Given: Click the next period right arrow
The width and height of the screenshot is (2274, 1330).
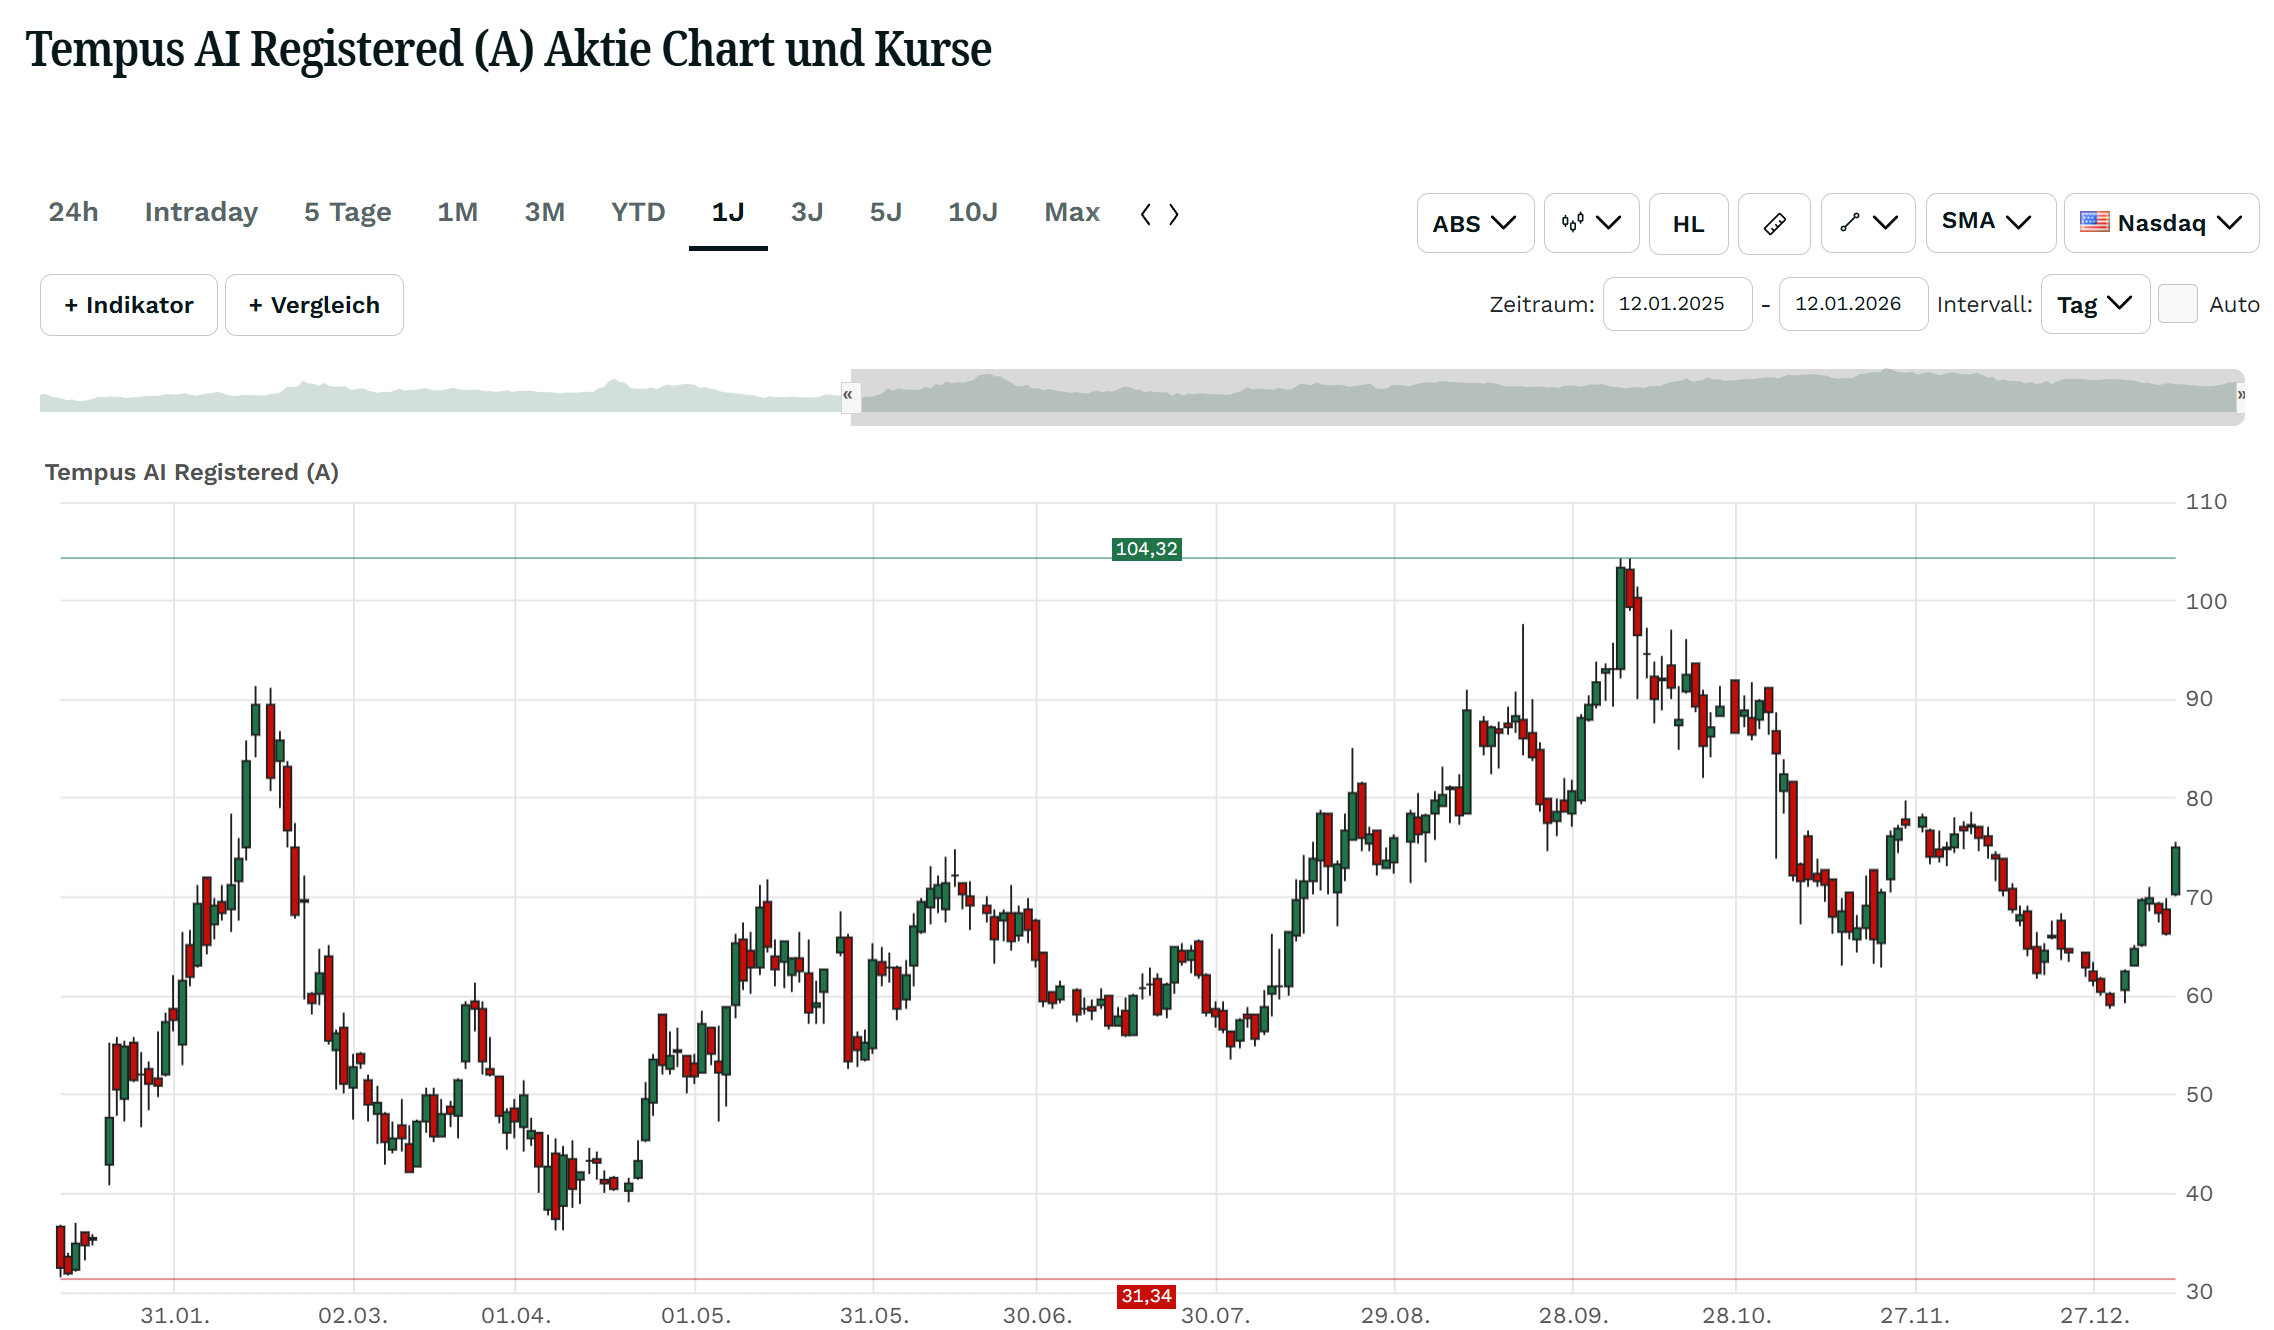Looking at the screenshot, I should click(1174, 214).
